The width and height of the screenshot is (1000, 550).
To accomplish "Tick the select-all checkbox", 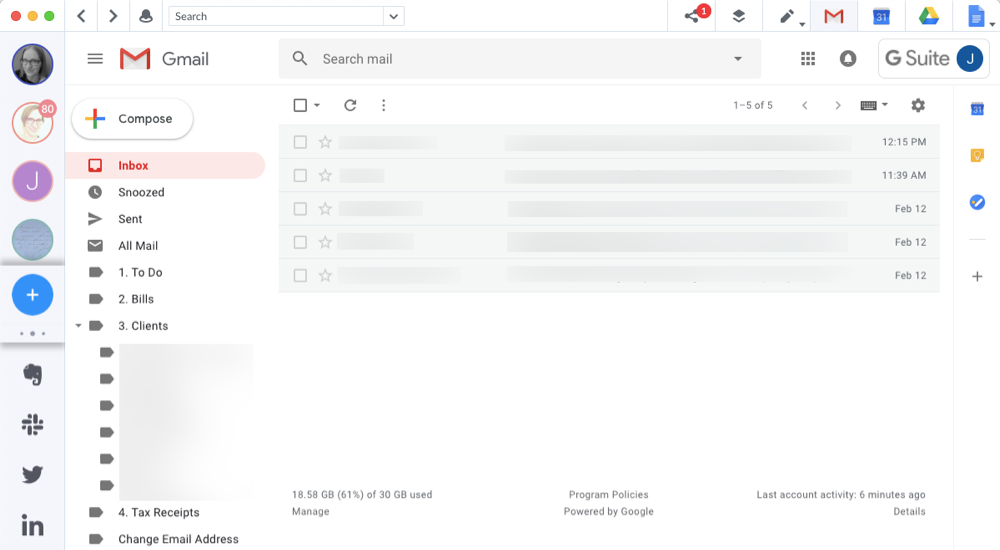I will click(x=300, y=105).
